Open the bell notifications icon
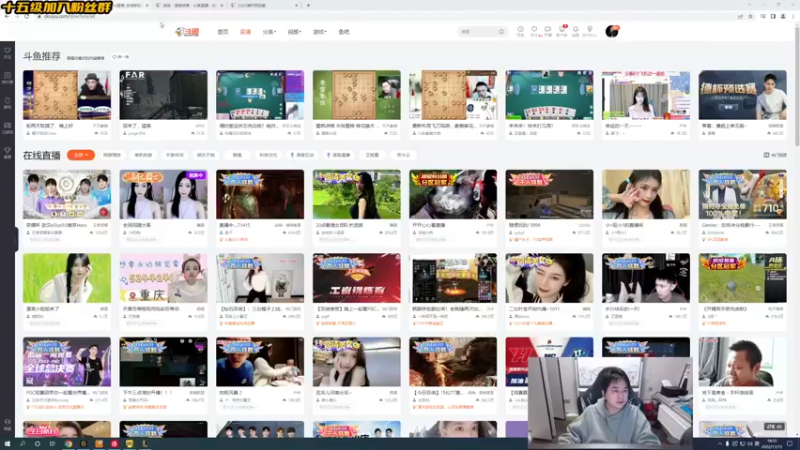Screen dimensions: 800x450 pyautogui.click(x=576, y=31)
